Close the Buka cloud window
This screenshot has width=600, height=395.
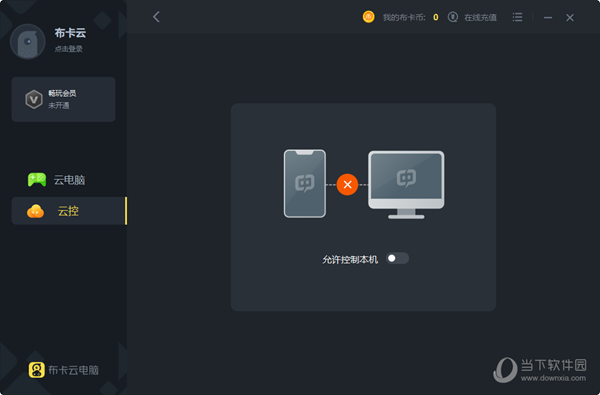570,18
